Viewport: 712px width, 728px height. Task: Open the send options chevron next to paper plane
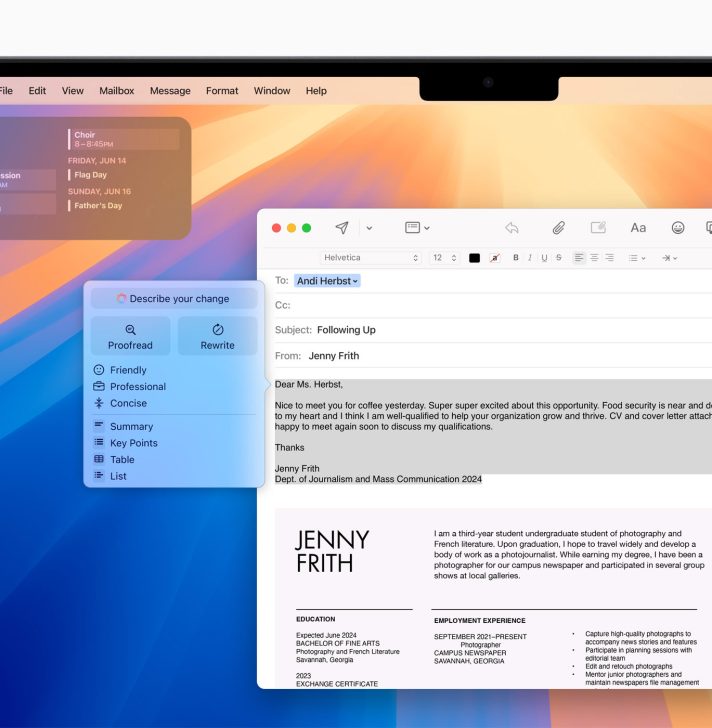[x=369, y=228]
